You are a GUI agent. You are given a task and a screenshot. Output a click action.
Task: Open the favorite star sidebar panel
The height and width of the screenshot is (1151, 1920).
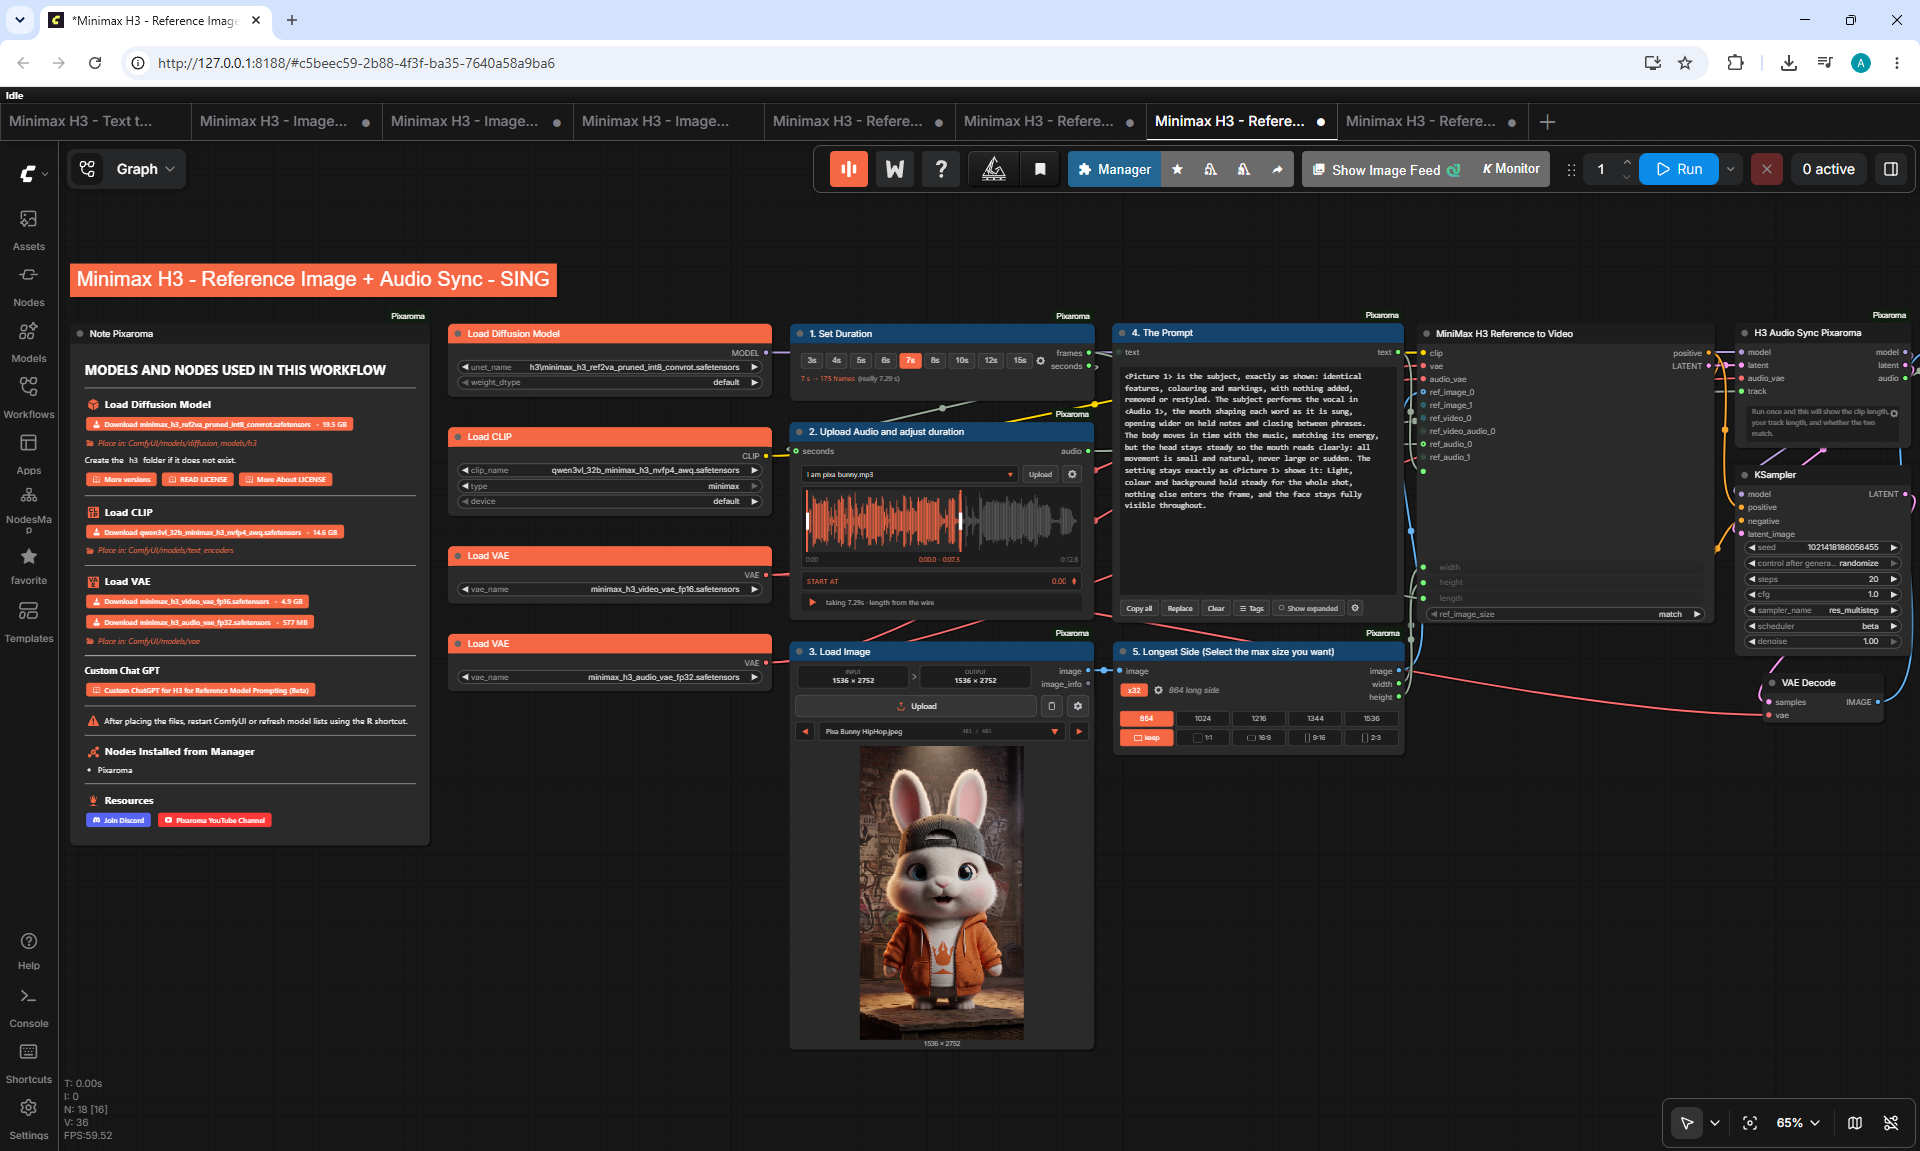coord(28,566)
